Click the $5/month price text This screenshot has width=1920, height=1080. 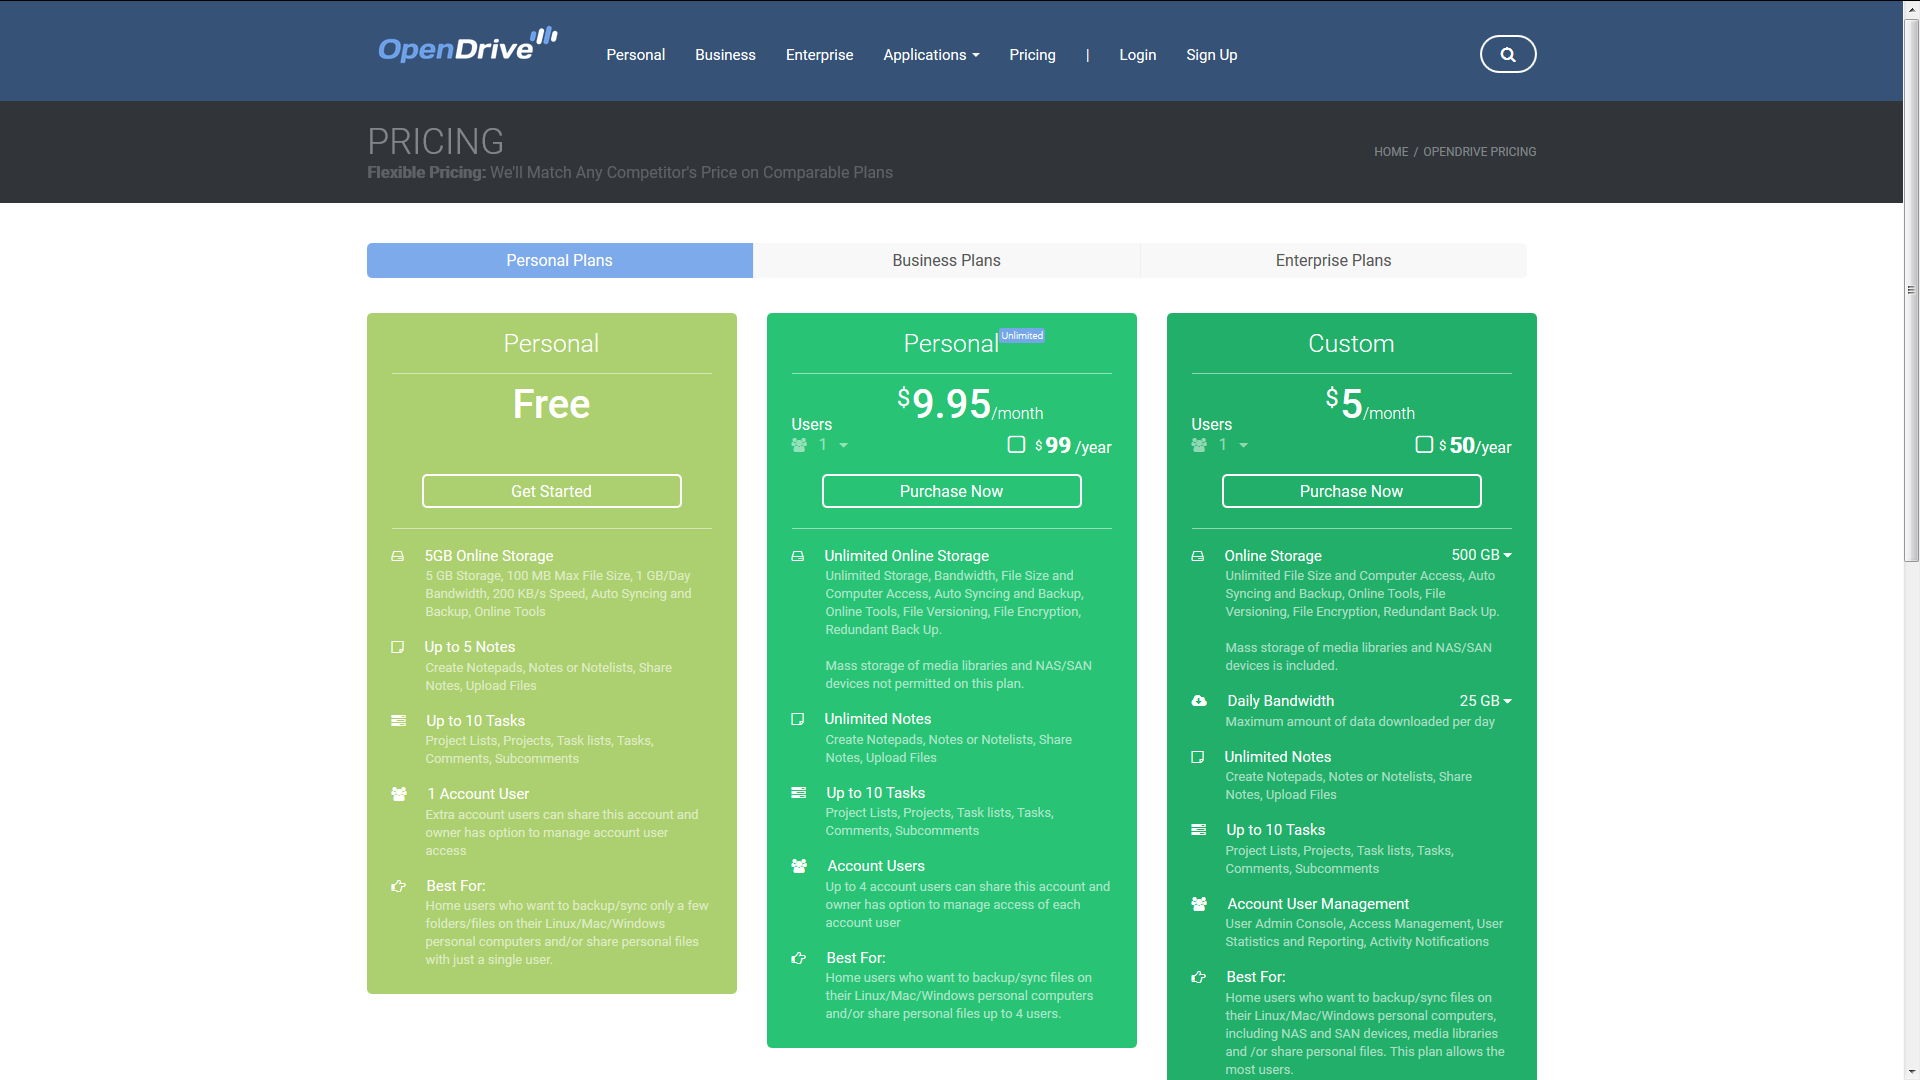(x=1370, y=404)
